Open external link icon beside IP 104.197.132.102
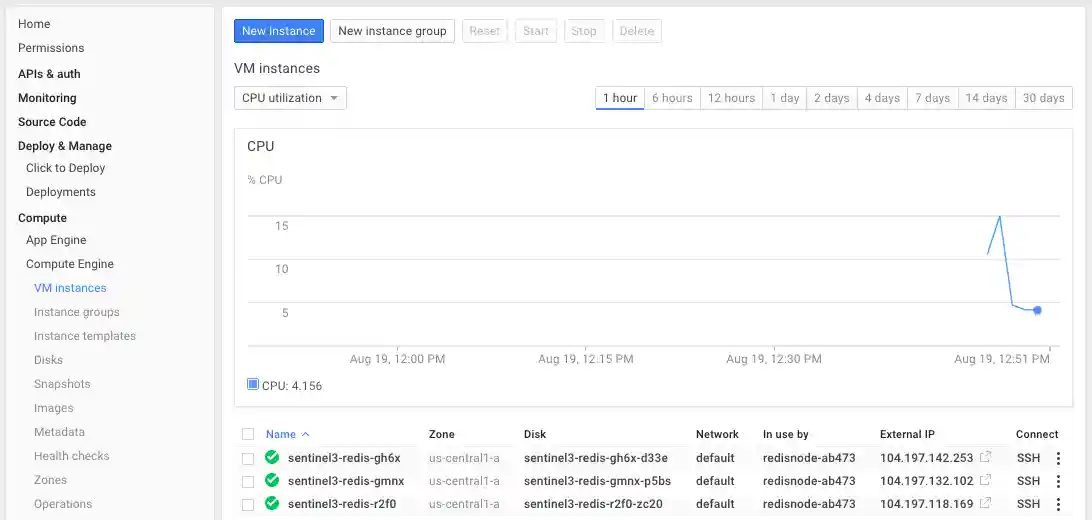This screenshot has width=1092, height=520. [x=986, y=480]
